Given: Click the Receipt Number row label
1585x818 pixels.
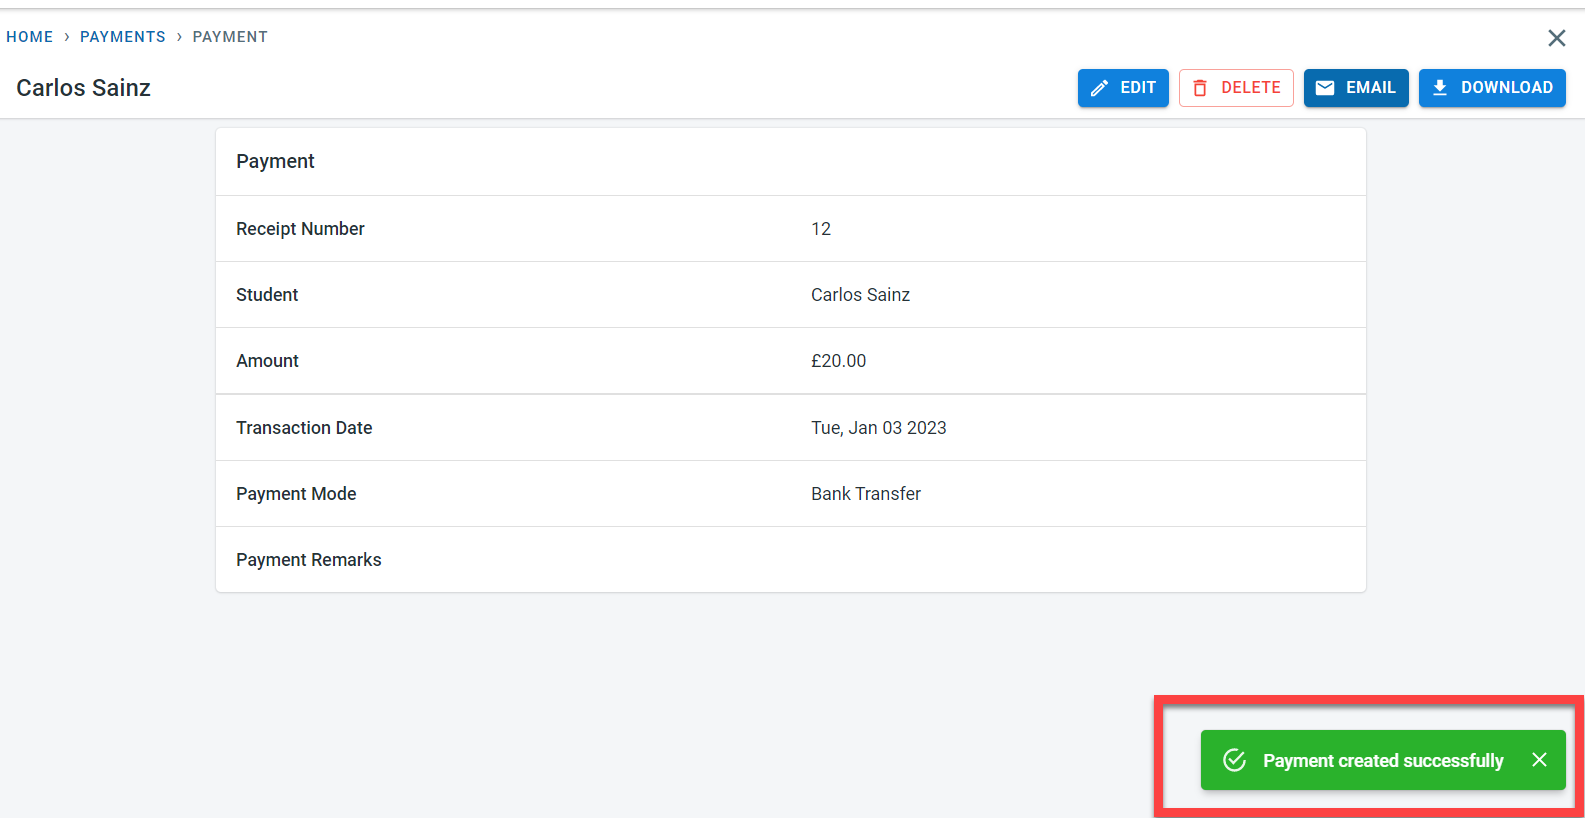Looking at the screenshot, I should point(300,229).
